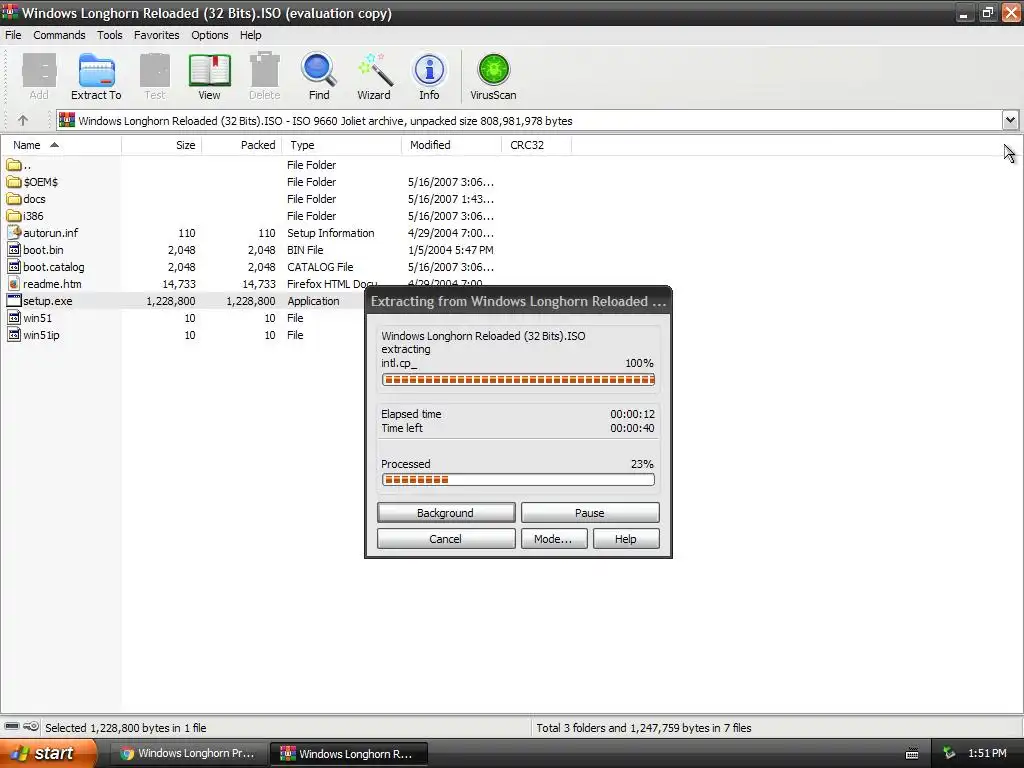Screen dimensions: 1024x768
Task: Select the autorun.inf file name
Action: point(50,233)
